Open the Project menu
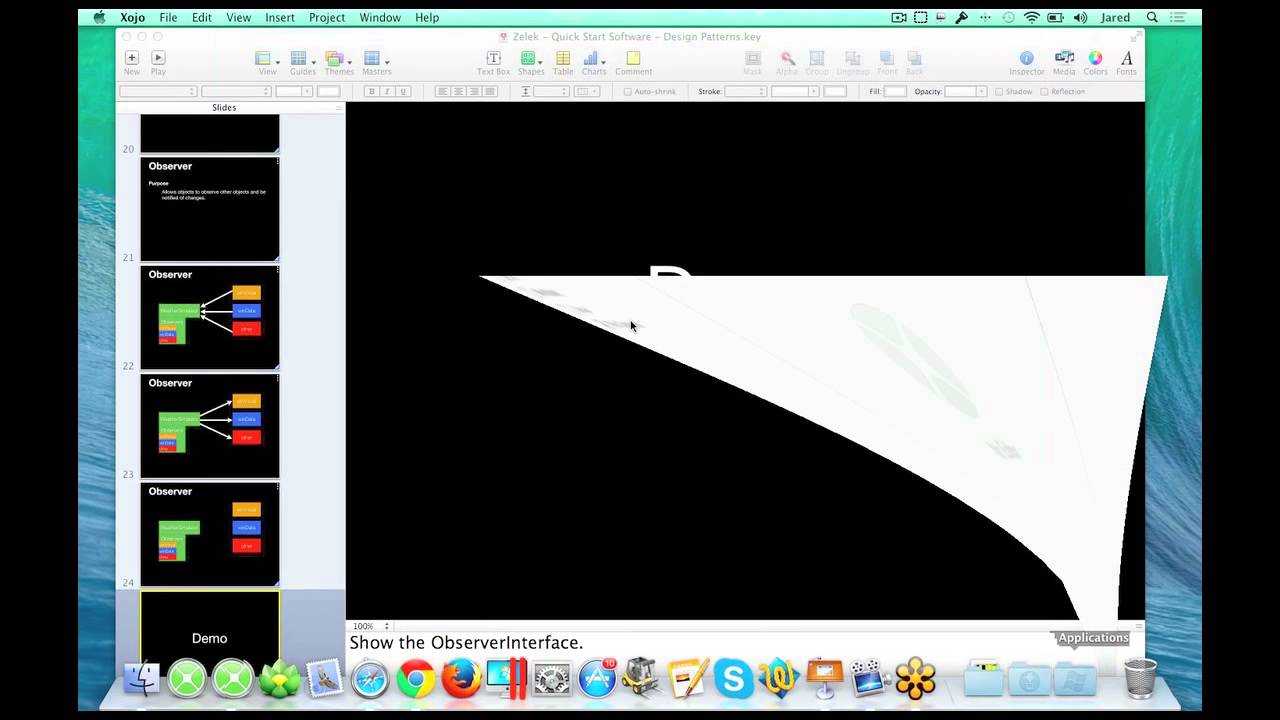Screen dimensions: 1280x720 pyautogui.click(x=327, y=17)
